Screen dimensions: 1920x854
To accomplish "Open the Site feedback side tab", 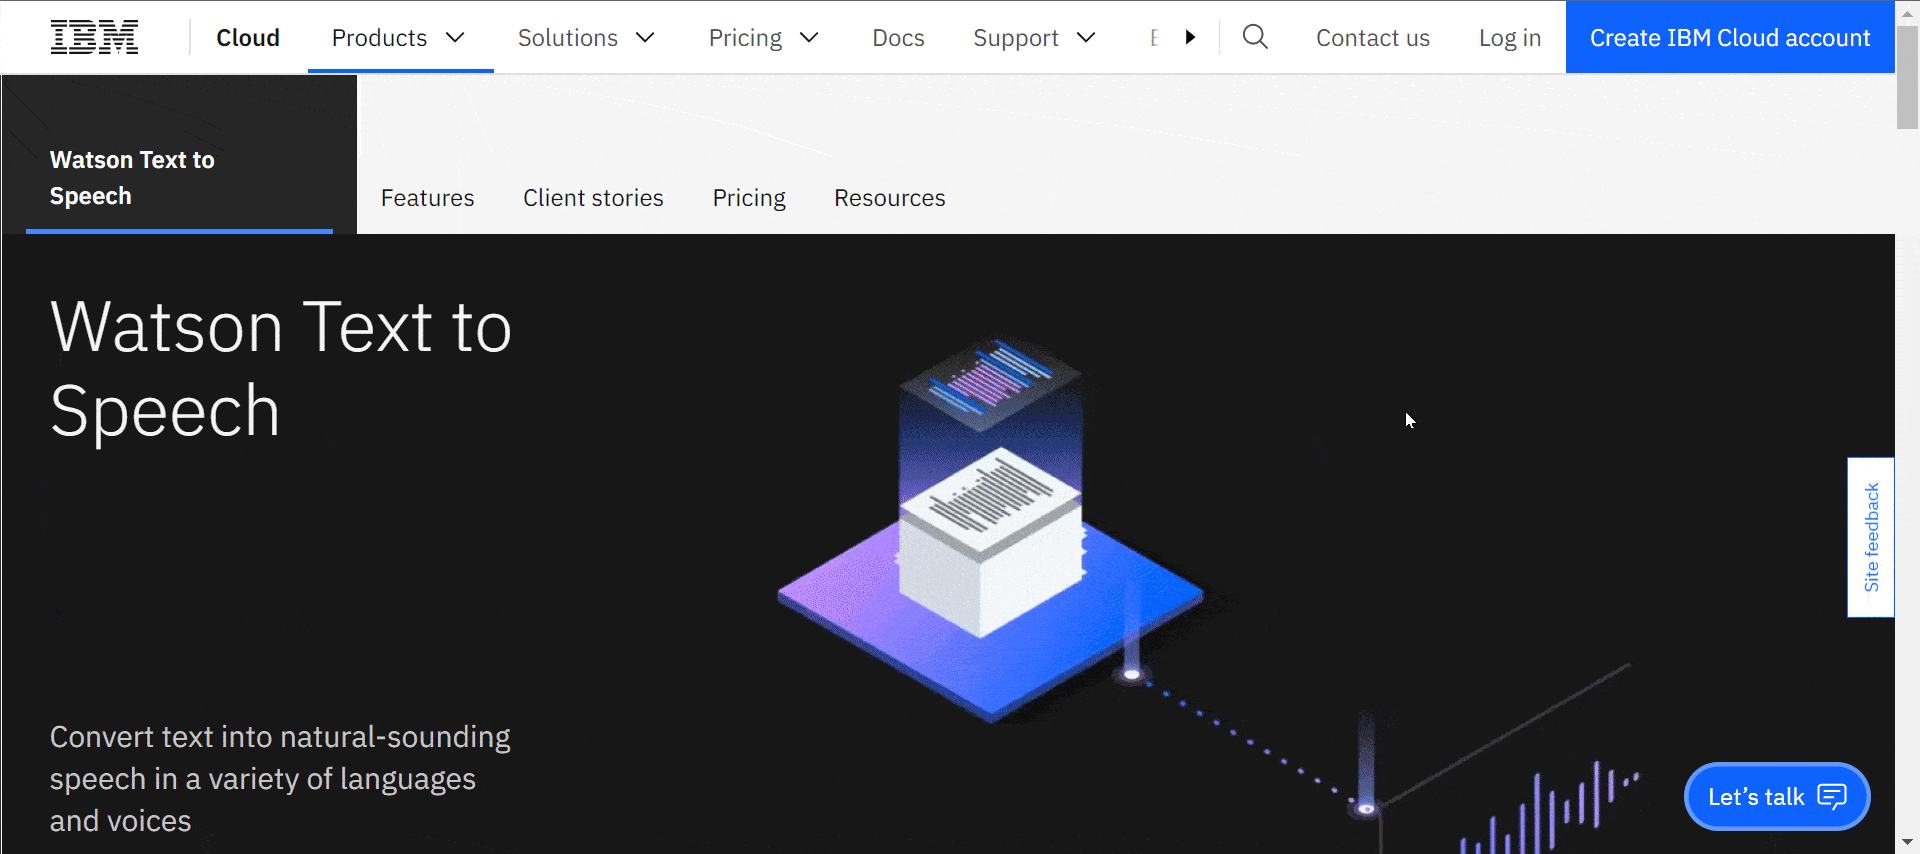I will [x=1871, y=538].
